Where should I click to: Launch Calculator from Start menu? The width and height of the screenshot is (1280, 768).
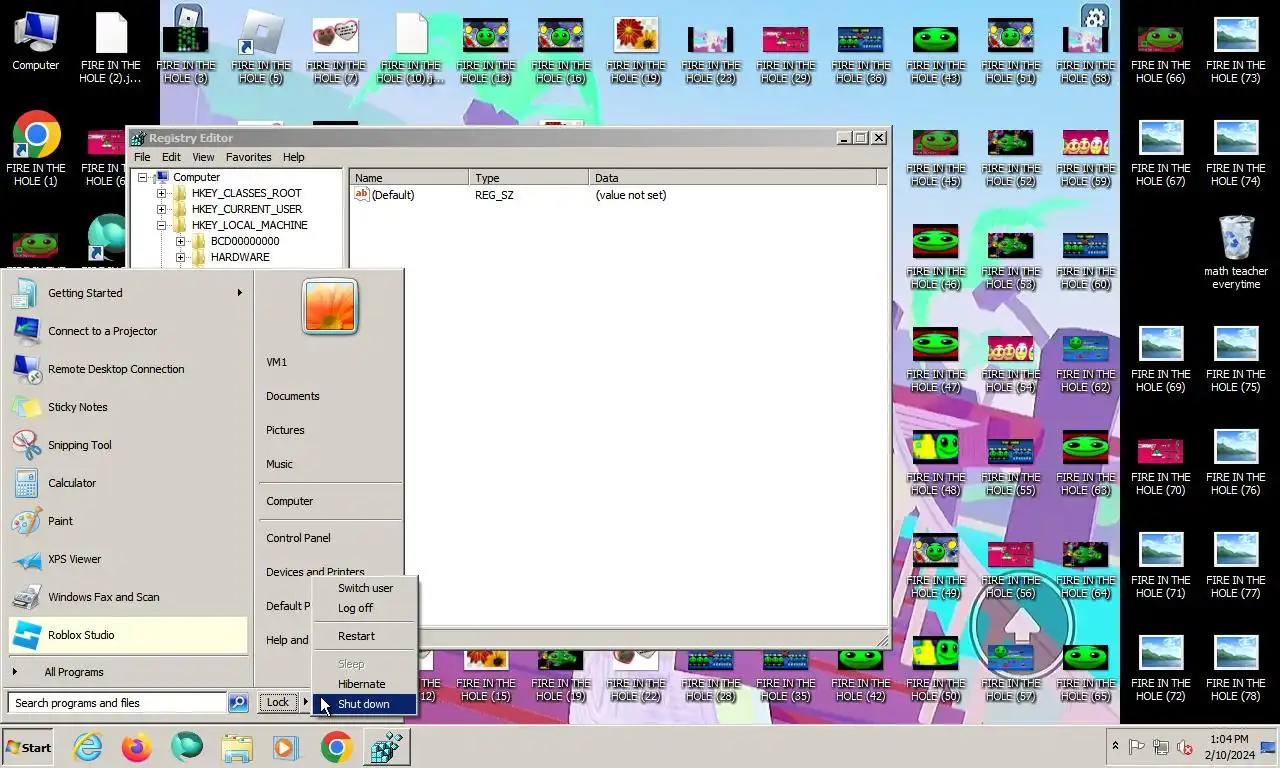[127, 483]
